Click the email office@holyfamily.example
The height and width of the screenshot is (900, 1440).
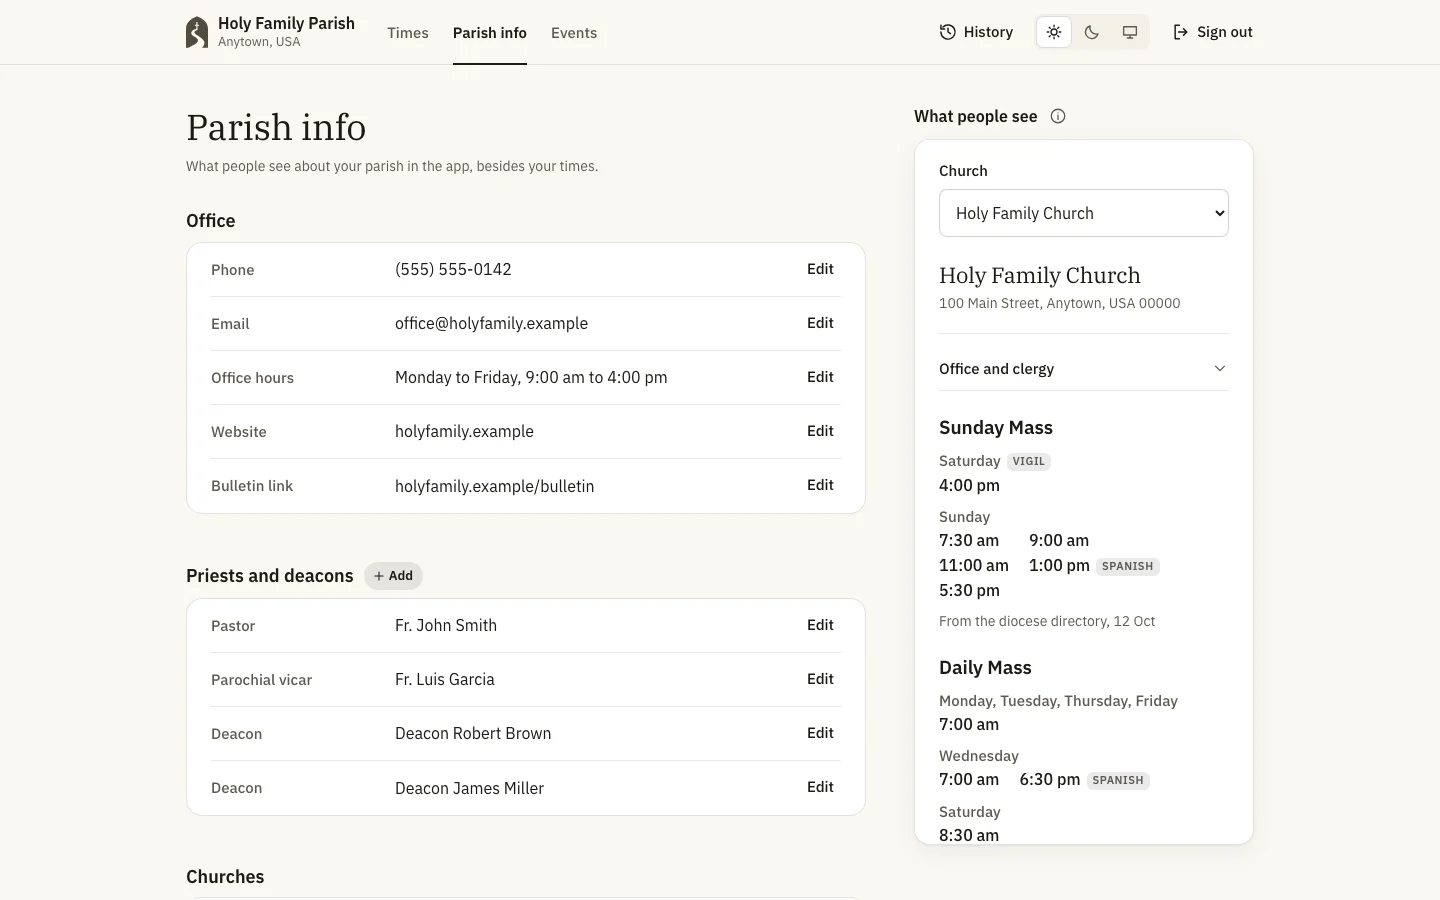(x=491, y=323)
